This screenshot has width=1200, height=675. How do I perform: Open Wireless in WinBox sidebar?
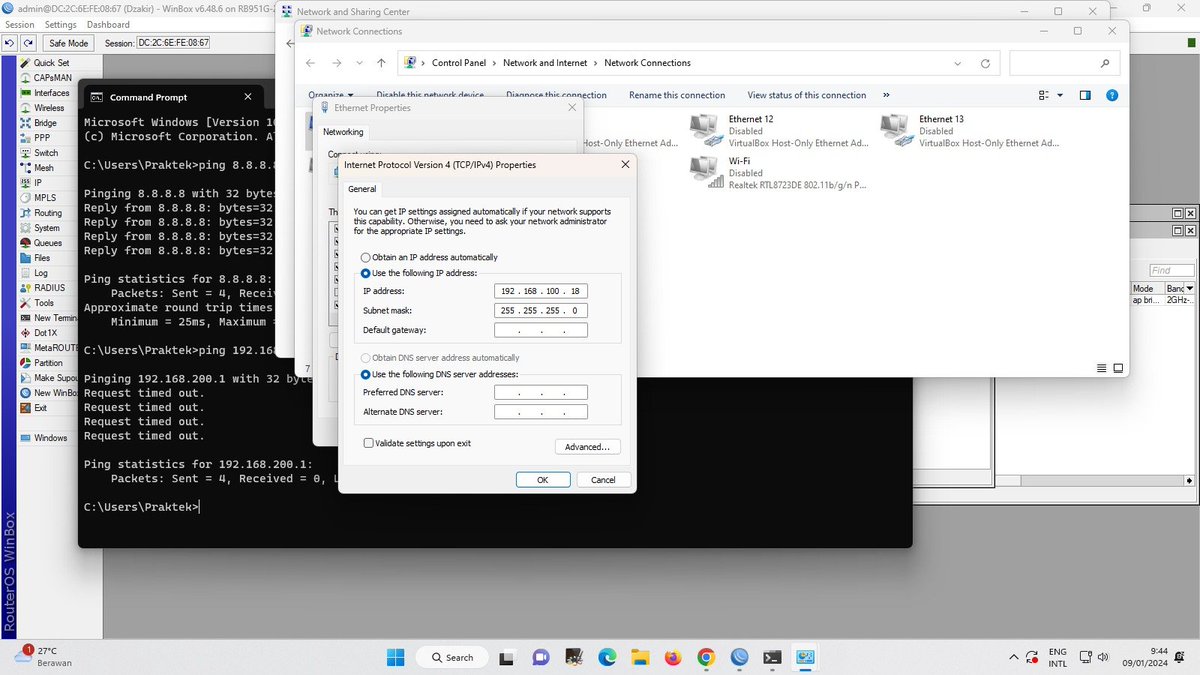tap(48, 108)
